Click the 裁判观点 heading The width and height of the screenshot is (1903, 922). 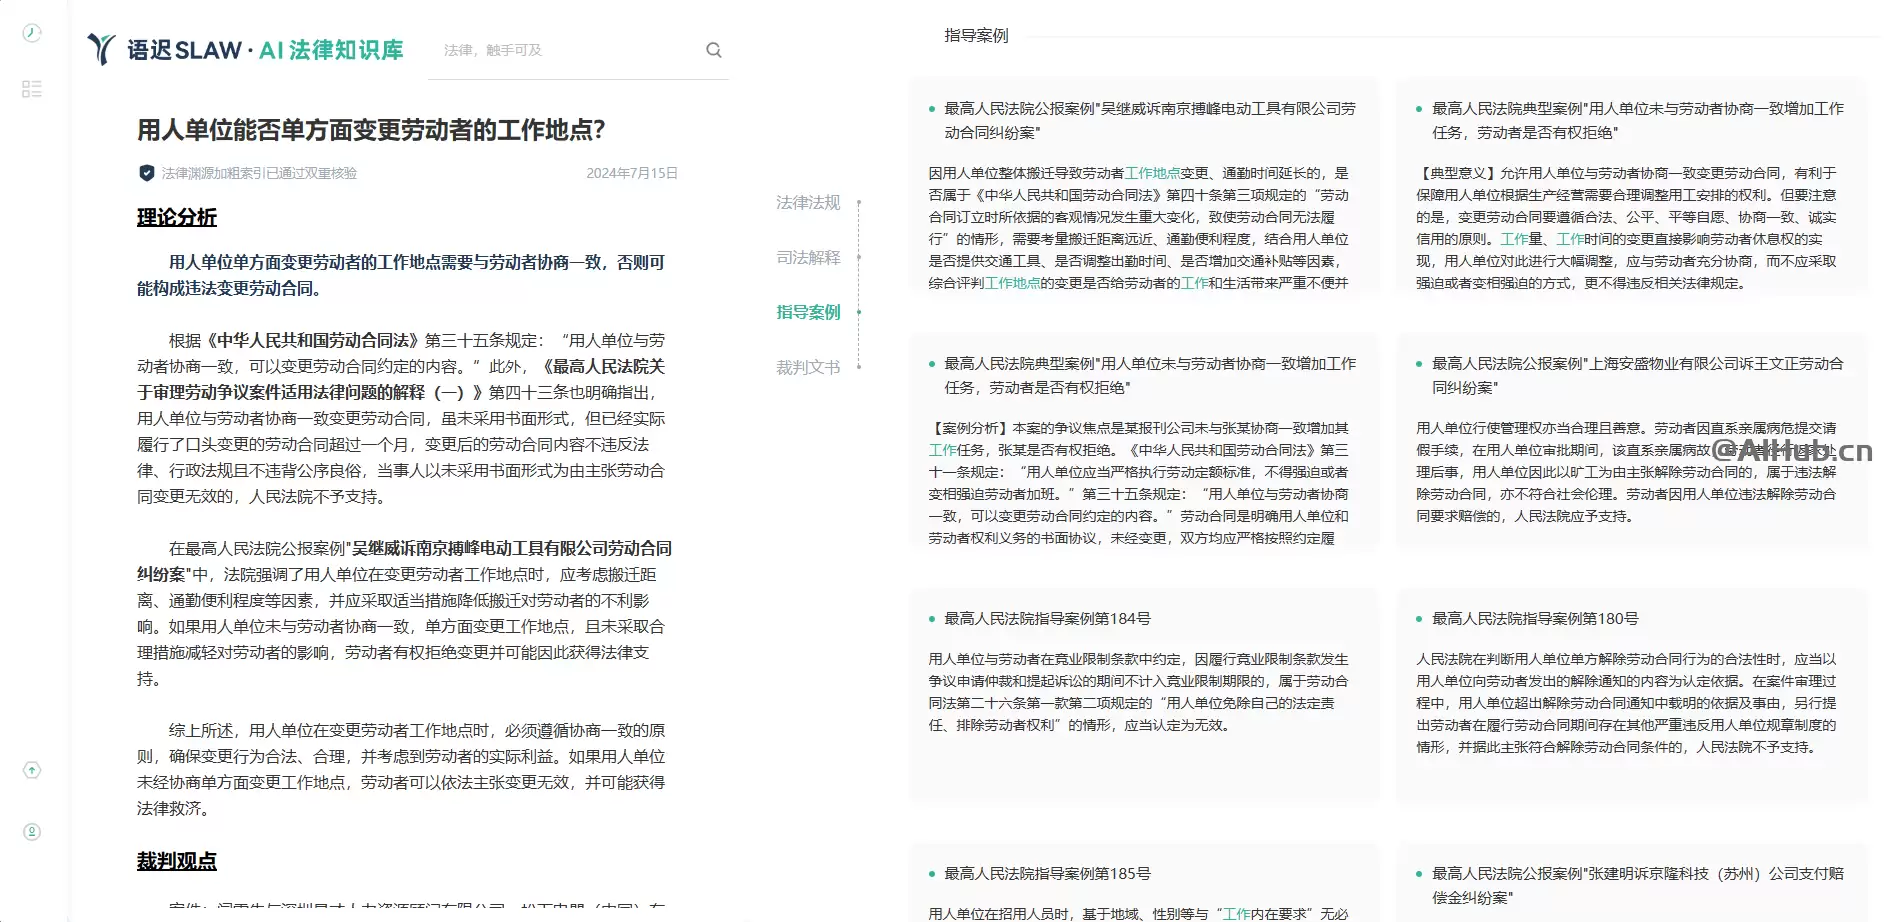tap(177, 861)
